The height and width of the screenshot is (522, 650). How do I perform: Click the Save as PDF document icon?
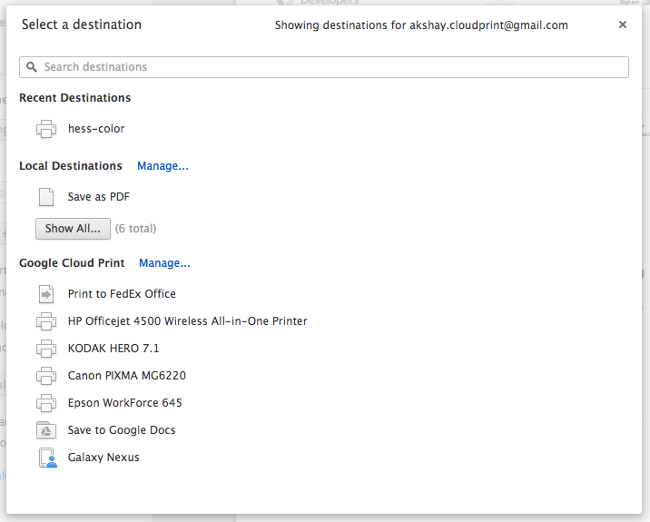tap(46, 197)
